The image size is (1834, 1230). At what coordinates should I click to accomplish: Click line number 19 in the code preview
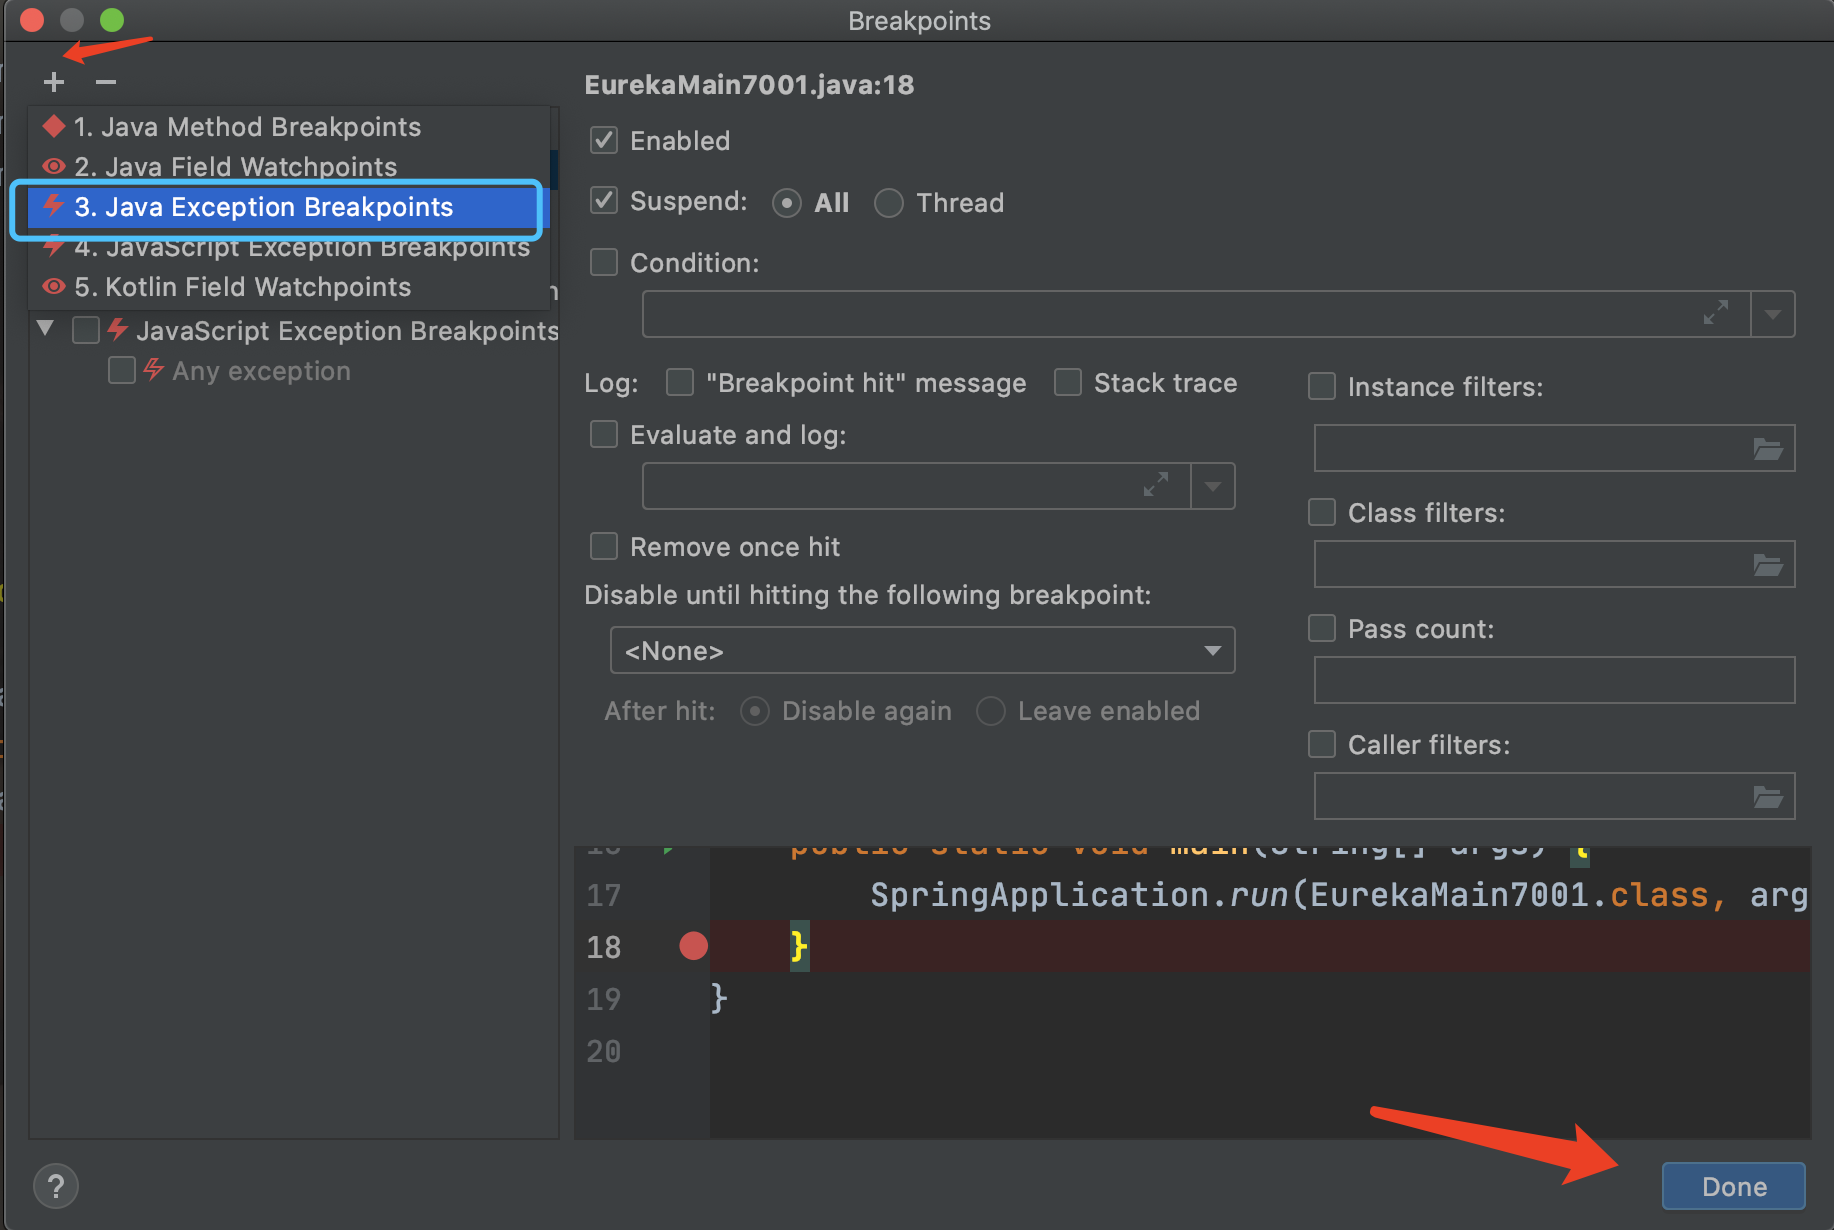coord(603,999)
